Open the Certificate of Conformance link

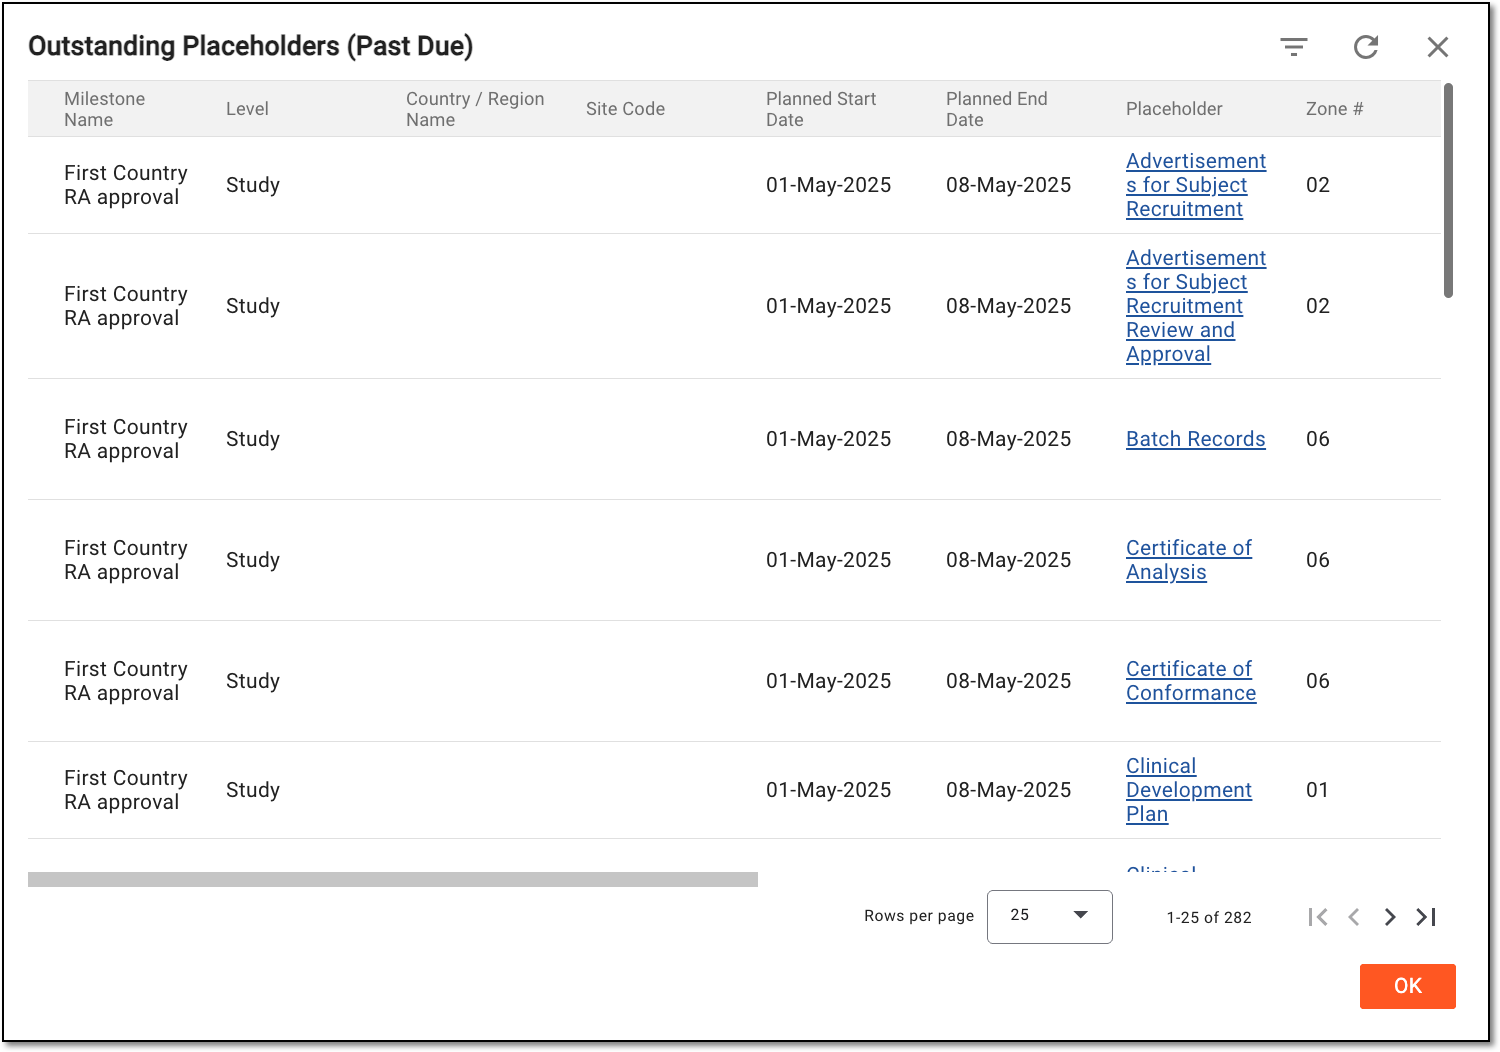[x=1191, y=681]
